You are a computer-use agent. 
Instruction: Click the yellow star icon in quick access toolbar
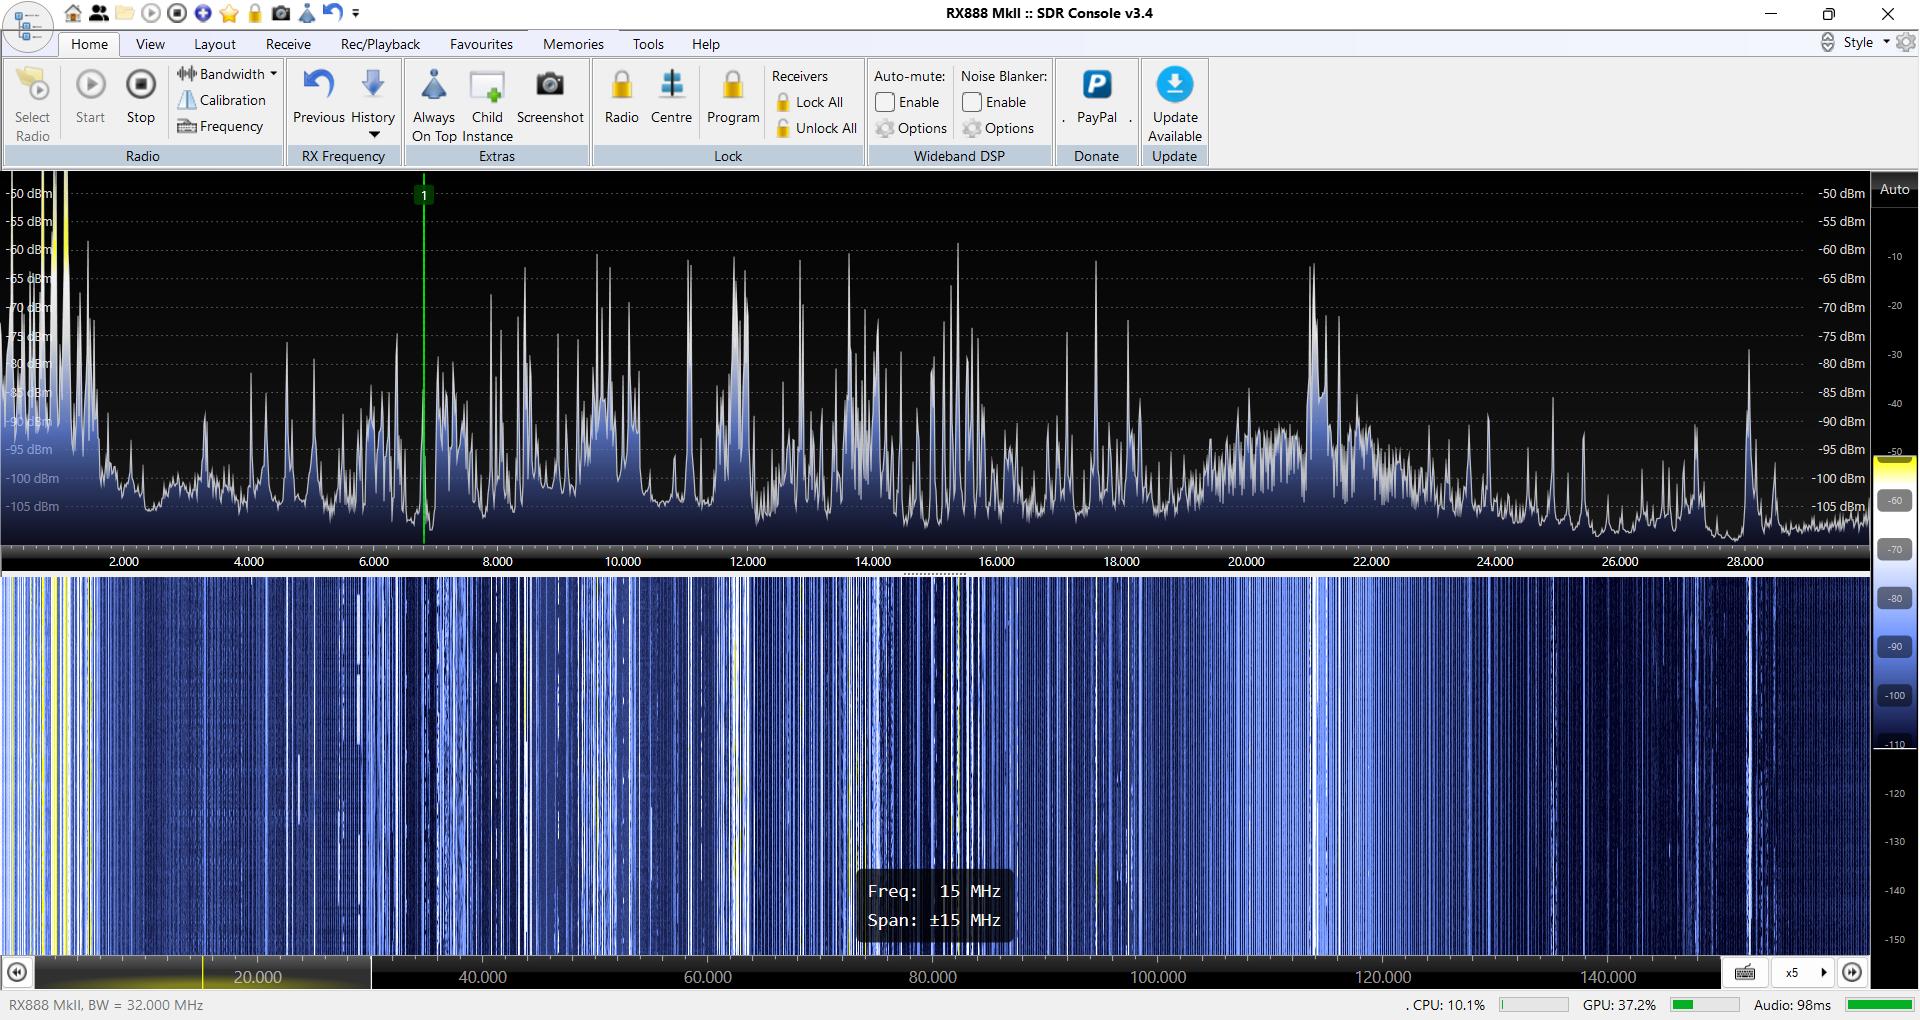(229, 13)
